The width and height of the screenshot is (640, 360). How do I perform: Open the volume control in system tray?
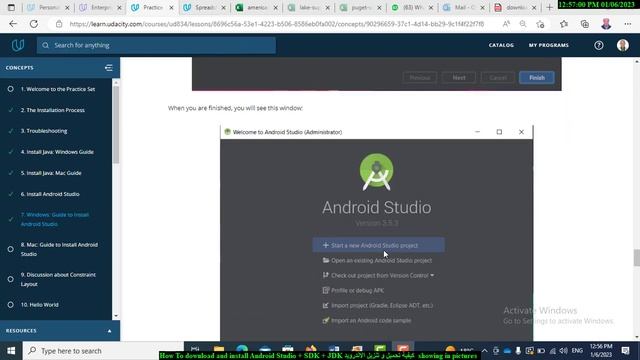tap(564, 351)
